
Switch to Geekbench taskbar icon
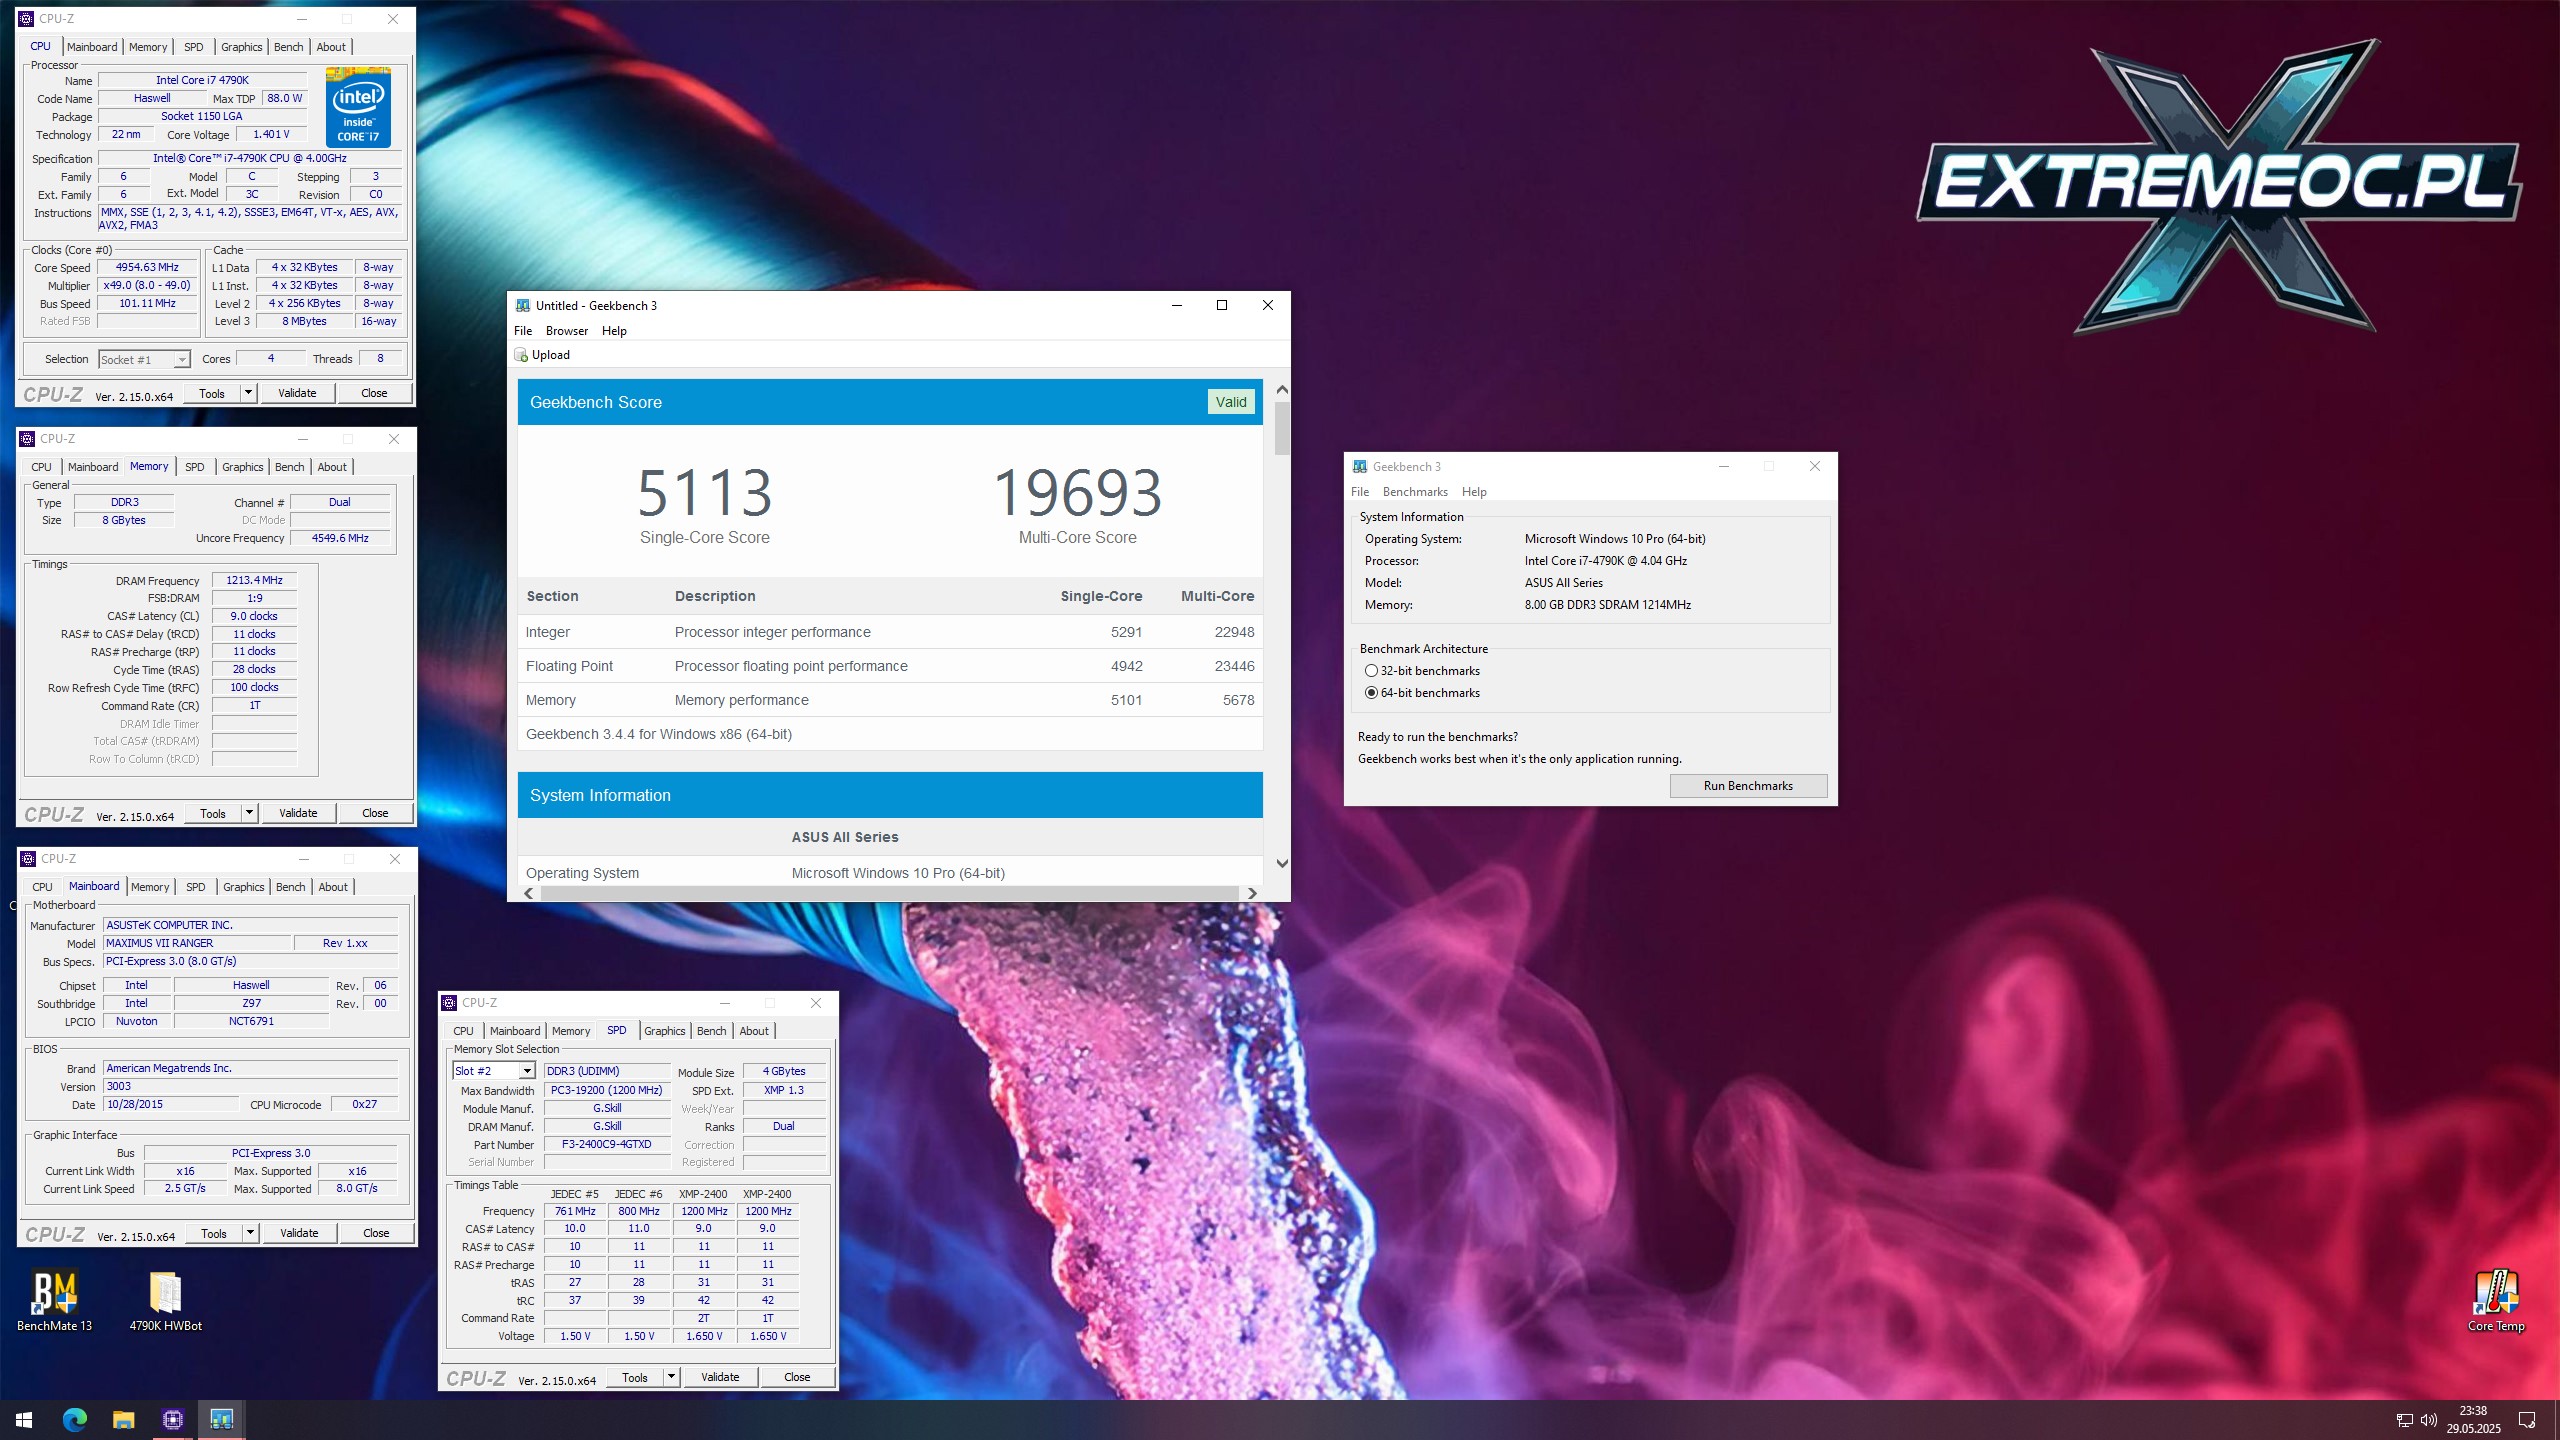[221, 1419]
